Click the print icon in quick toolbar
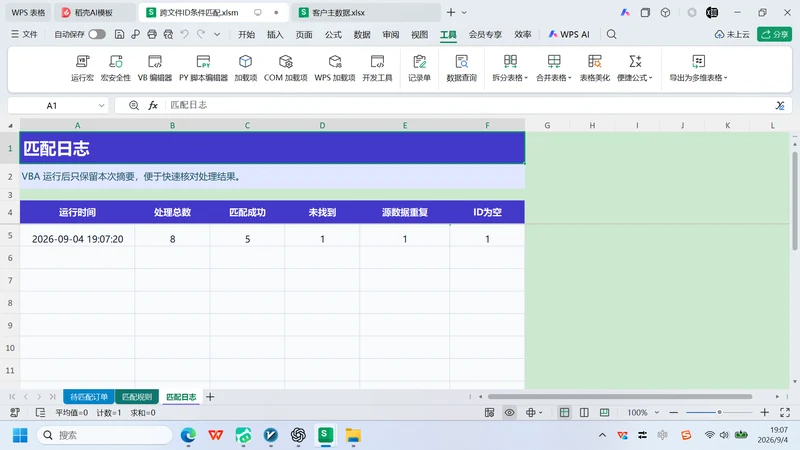800x450 pixels. [152, 34]
